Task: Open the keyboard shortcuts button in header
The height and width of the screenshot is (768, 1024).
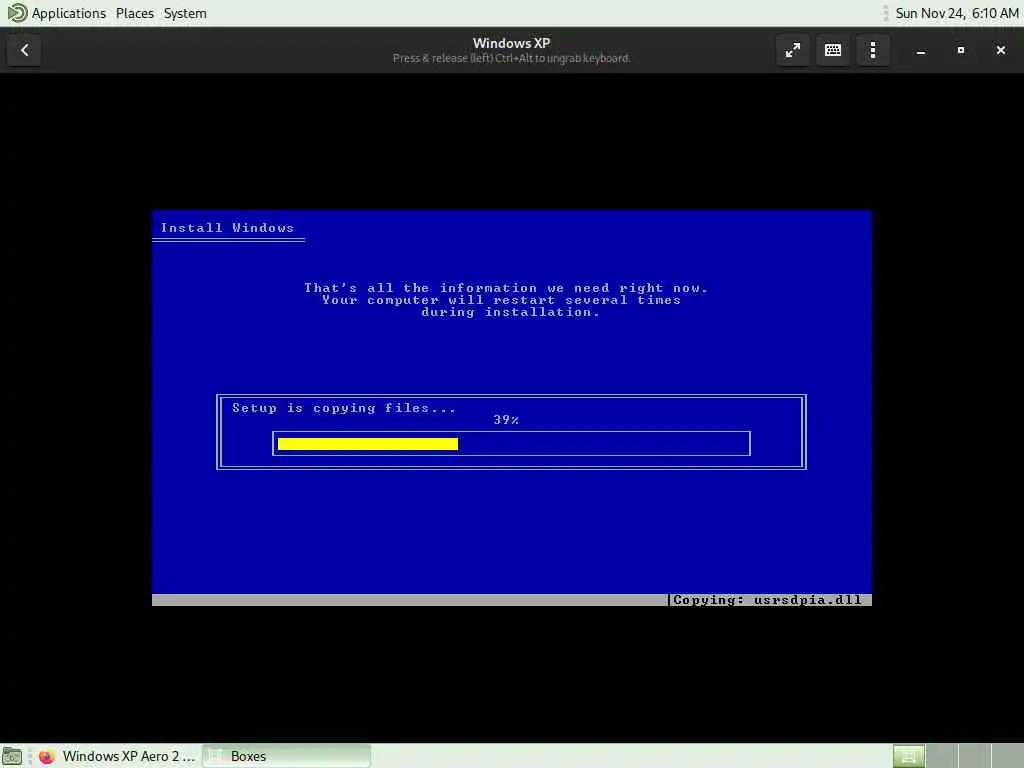Action: click(x=833, y=50)
